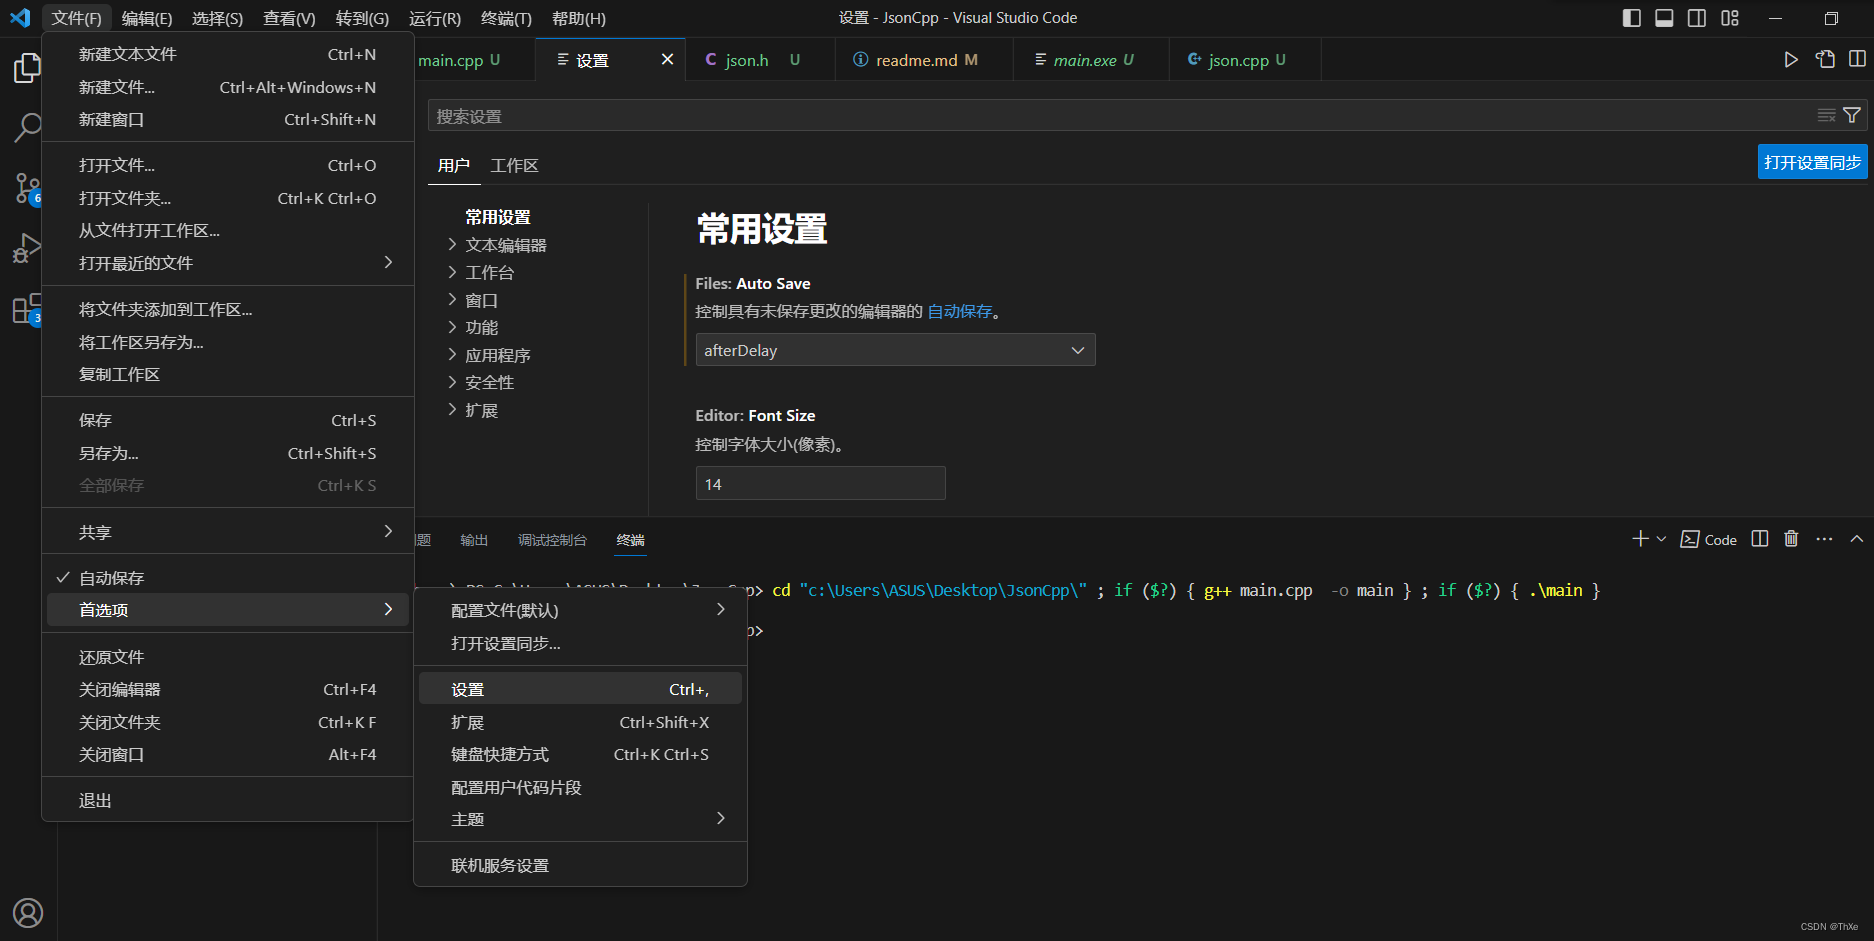Toggle bottom panel layout icon

[x=1664, y=18]
